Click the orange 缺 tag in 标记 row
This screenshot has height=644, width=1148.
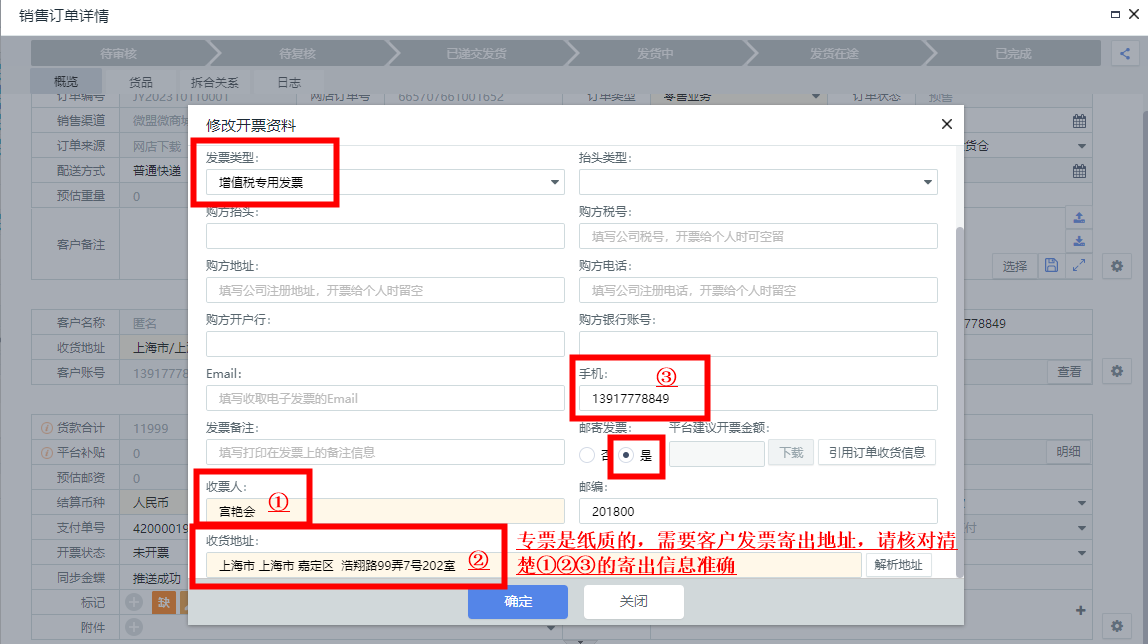tap(162, 603)
